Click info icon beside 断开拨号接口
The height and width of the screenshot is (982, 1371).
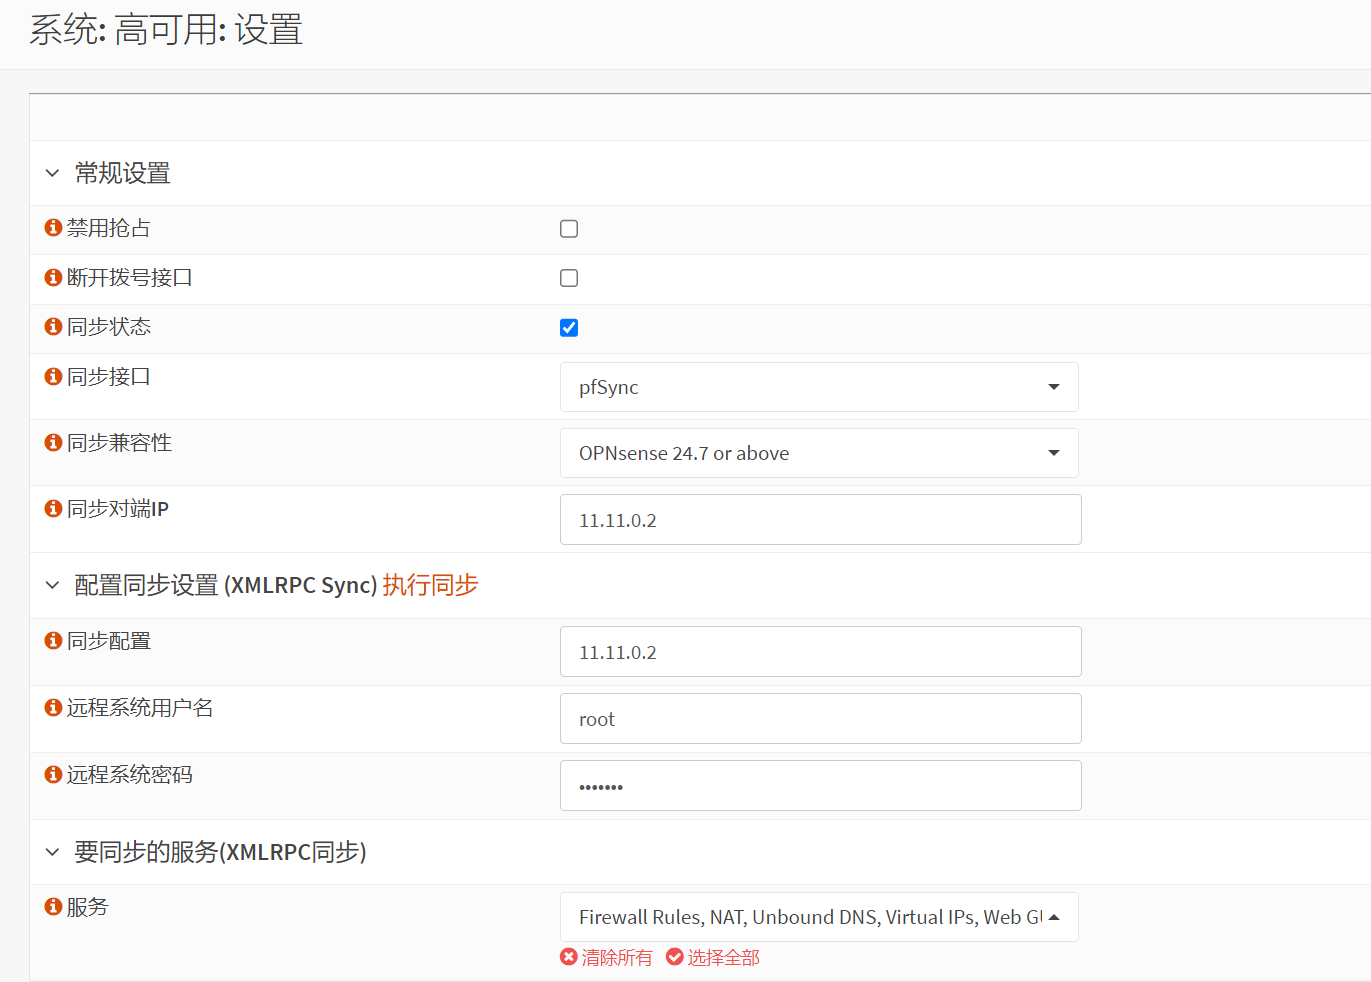coord(53,277)
